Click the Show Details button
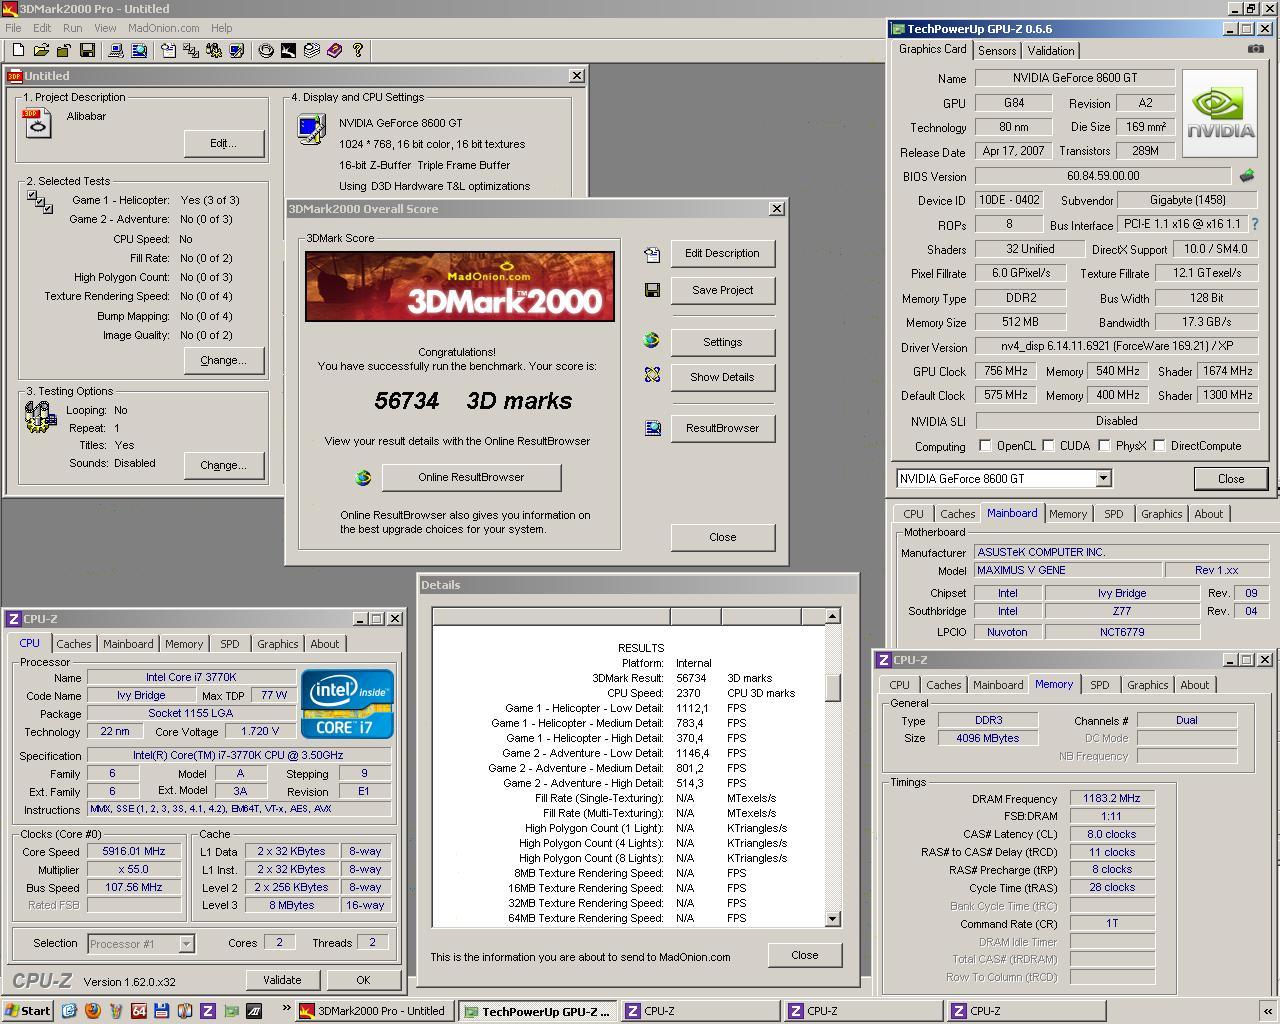 [722, 377]
